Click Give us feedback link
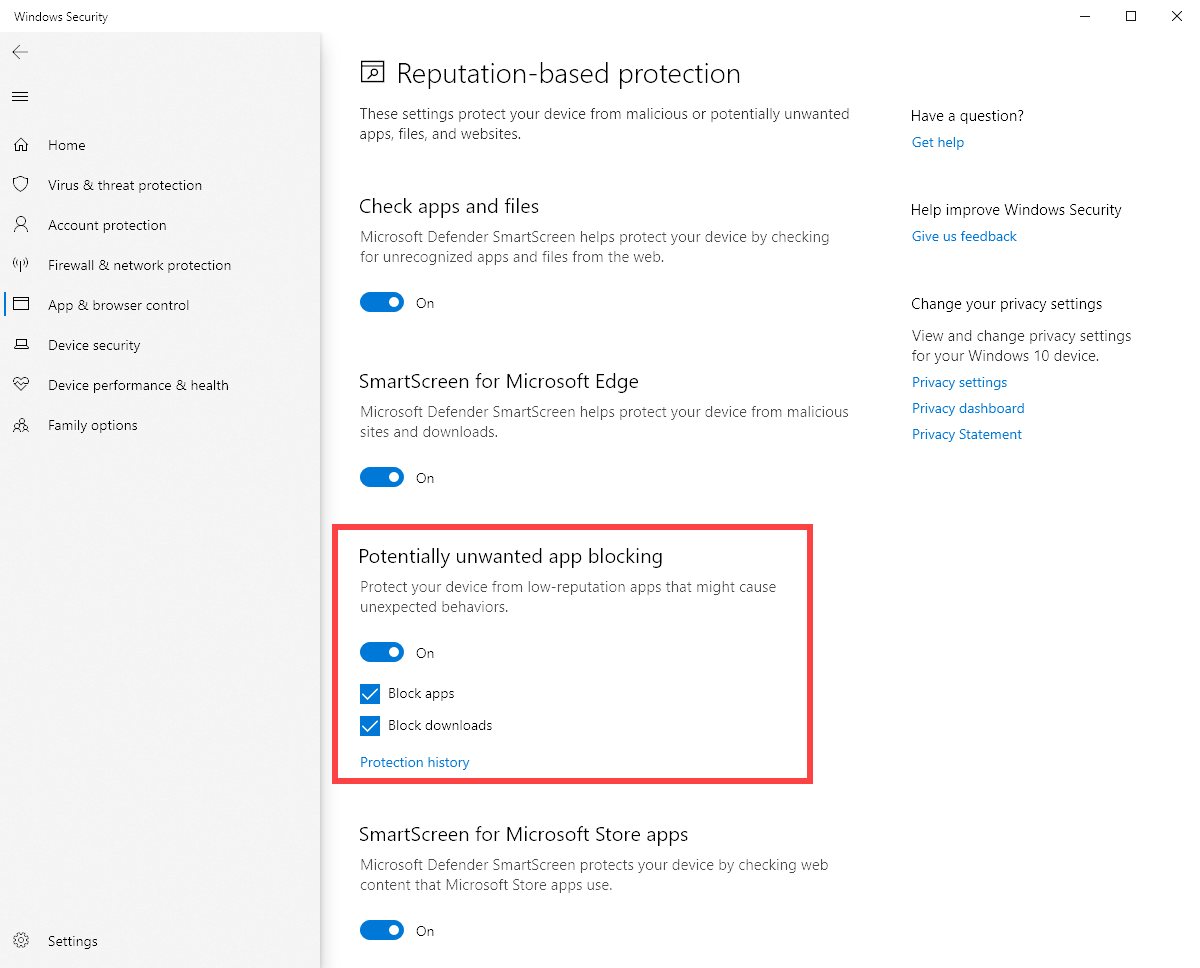The image size is (1200, 968). tap(964, 236)
